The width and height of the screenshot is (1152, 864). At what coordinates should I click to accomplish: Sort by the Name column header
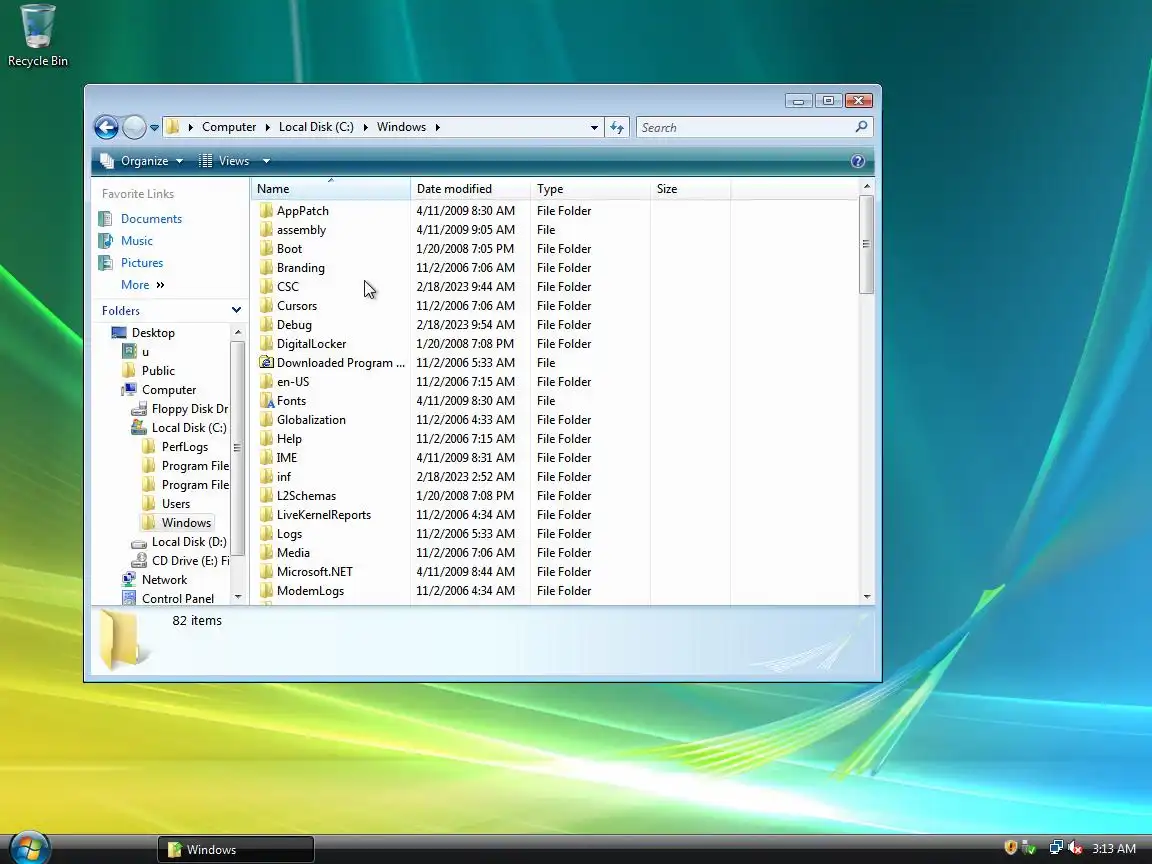[331, 189]
